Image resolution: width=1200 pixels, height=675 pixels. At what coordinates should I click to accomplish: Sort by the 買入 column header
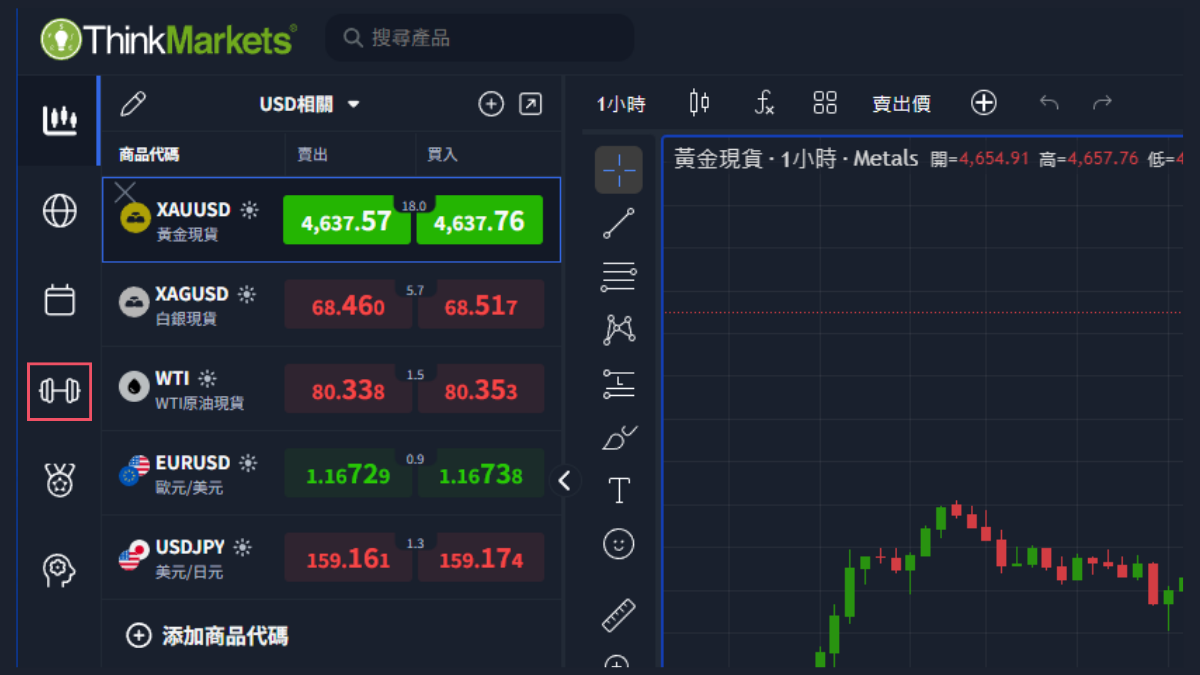click(442, 155)
